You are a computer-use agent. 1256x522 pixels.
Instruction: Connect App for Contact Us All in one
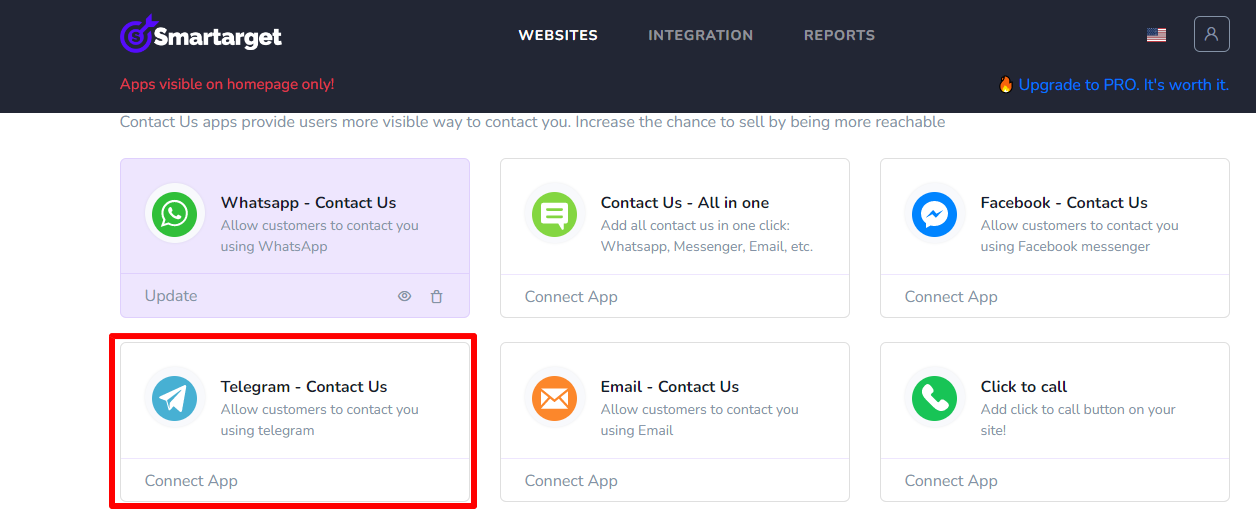point(571,297)
